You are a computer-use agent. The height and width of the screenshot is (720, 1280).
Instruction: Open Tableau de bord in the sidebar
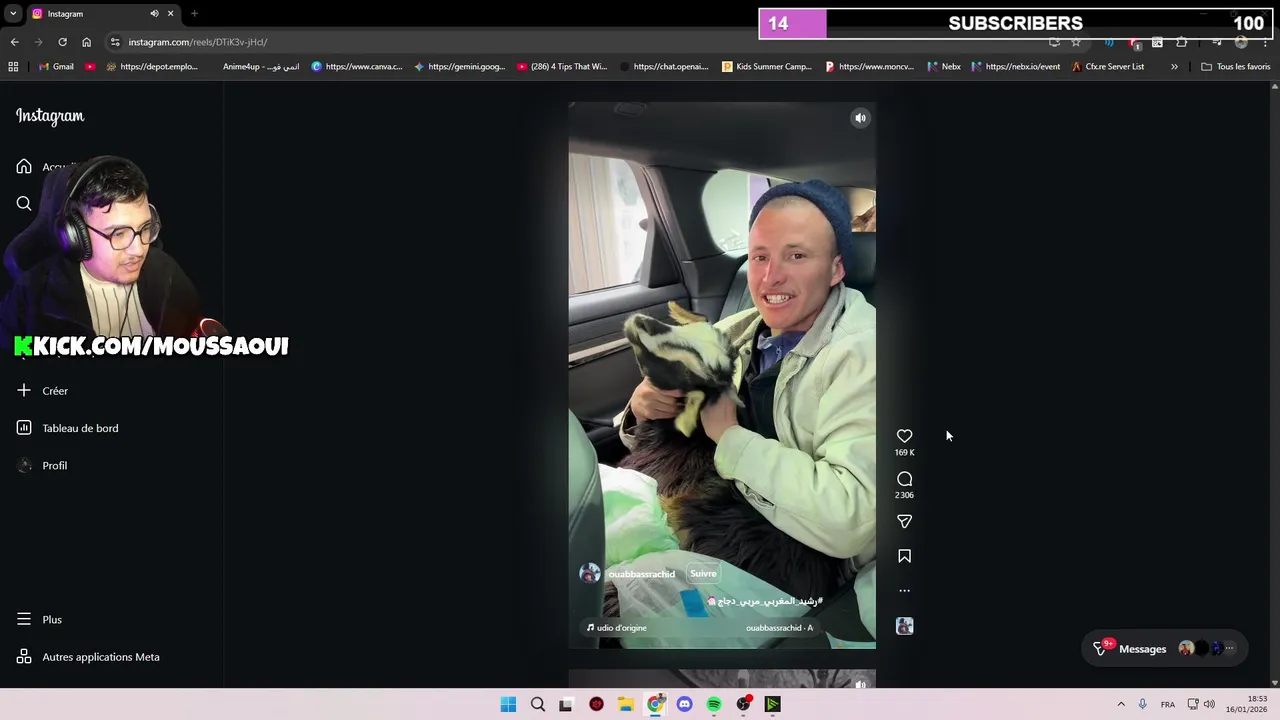click(x=68, y=428)
